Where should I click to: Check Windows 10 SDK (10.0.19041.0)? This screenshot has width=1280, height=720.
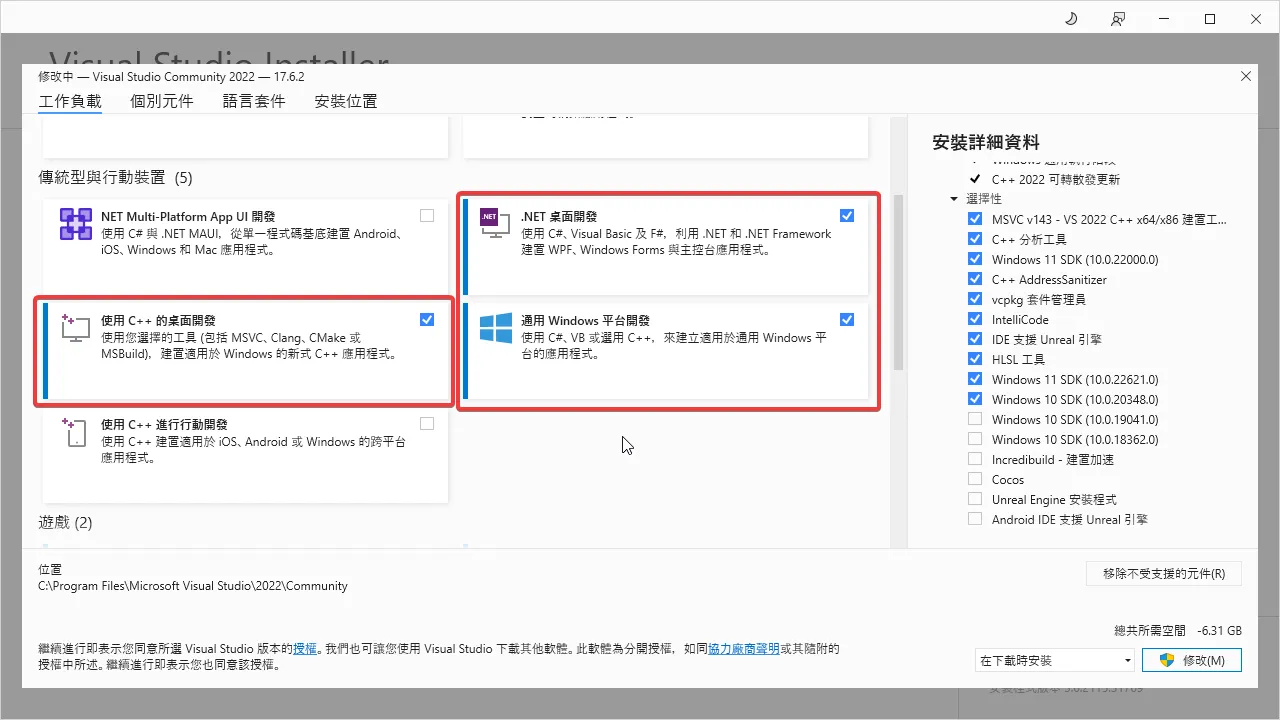tap(975, 419)
